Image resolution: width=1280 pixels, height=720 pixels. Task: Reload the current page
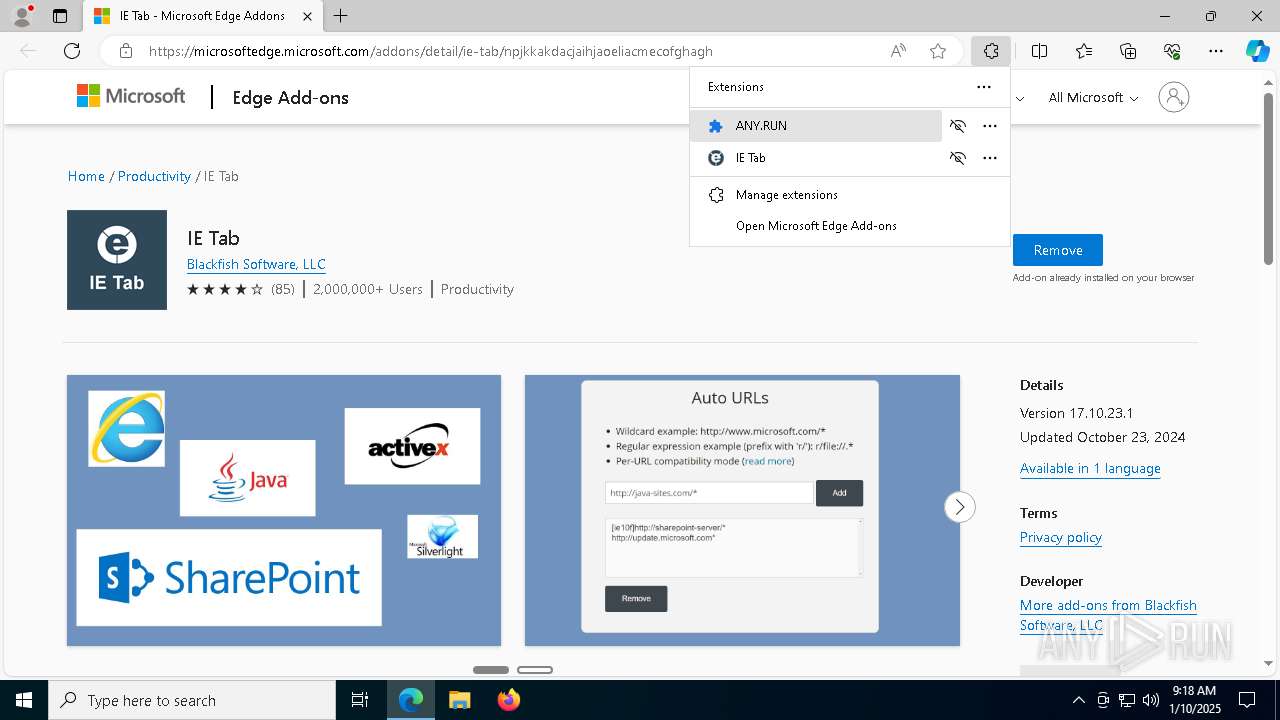coord(72,51)
